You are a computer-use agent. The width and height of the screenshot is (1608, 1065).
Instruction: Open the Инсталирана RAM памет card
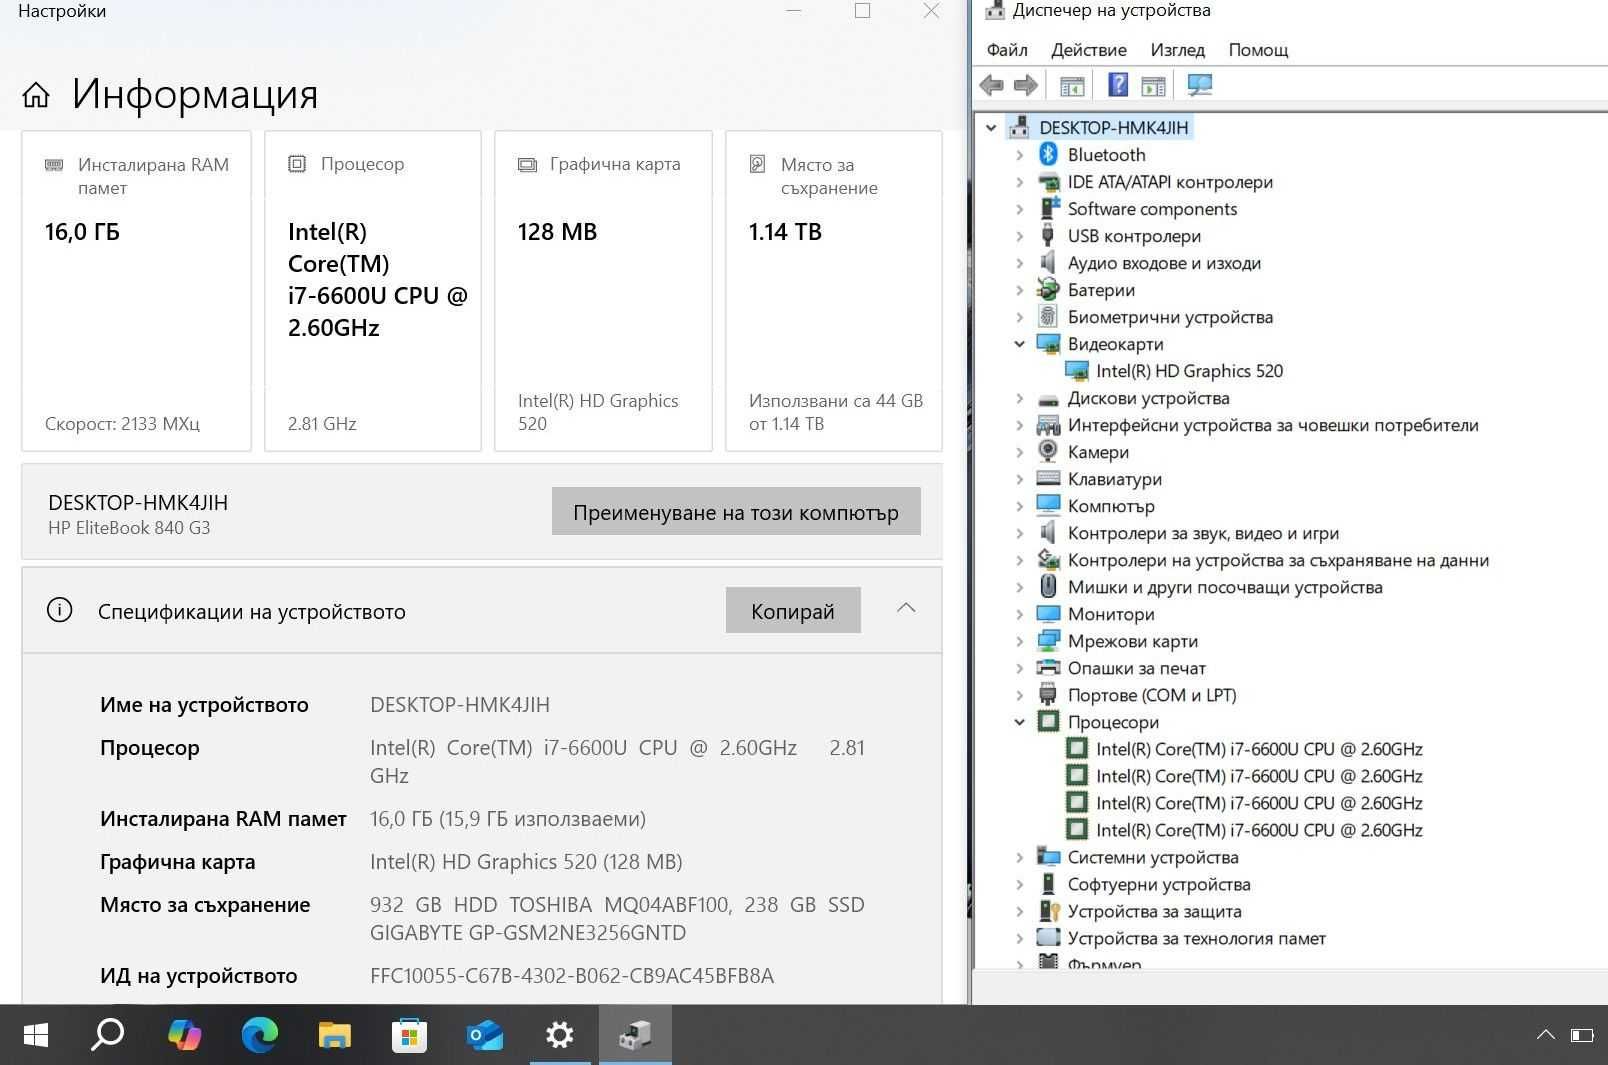coord(136,291)
